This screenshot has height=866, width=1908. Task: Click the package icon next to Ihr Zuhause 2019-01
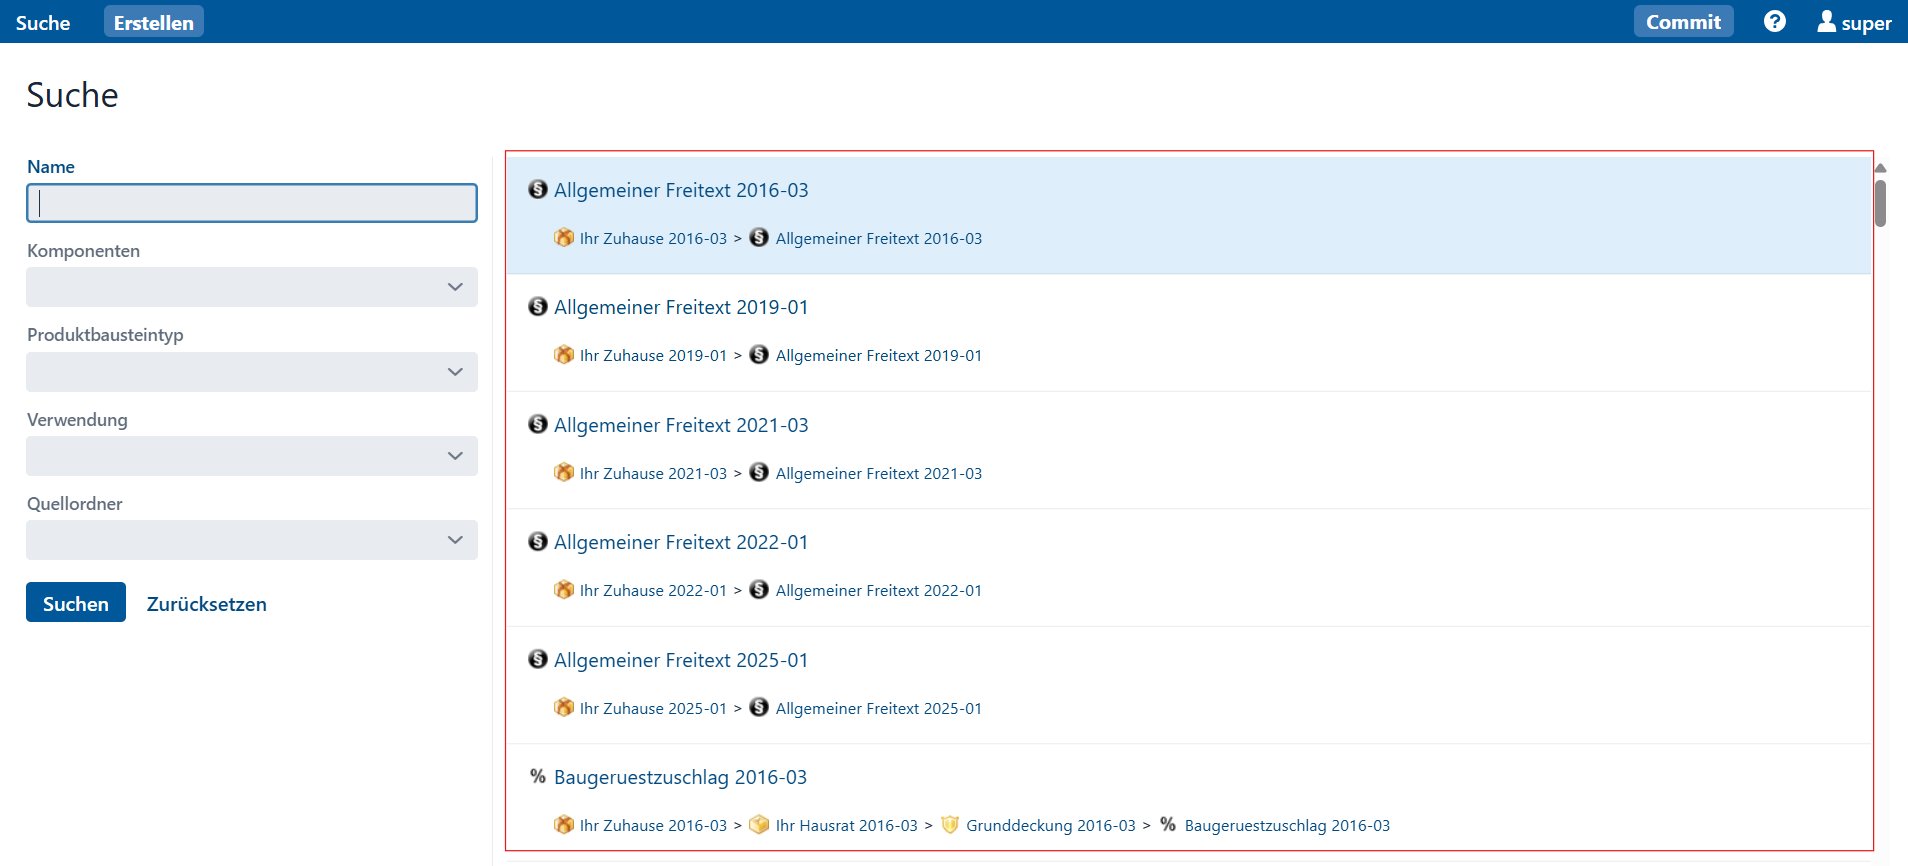coord(564,355)
